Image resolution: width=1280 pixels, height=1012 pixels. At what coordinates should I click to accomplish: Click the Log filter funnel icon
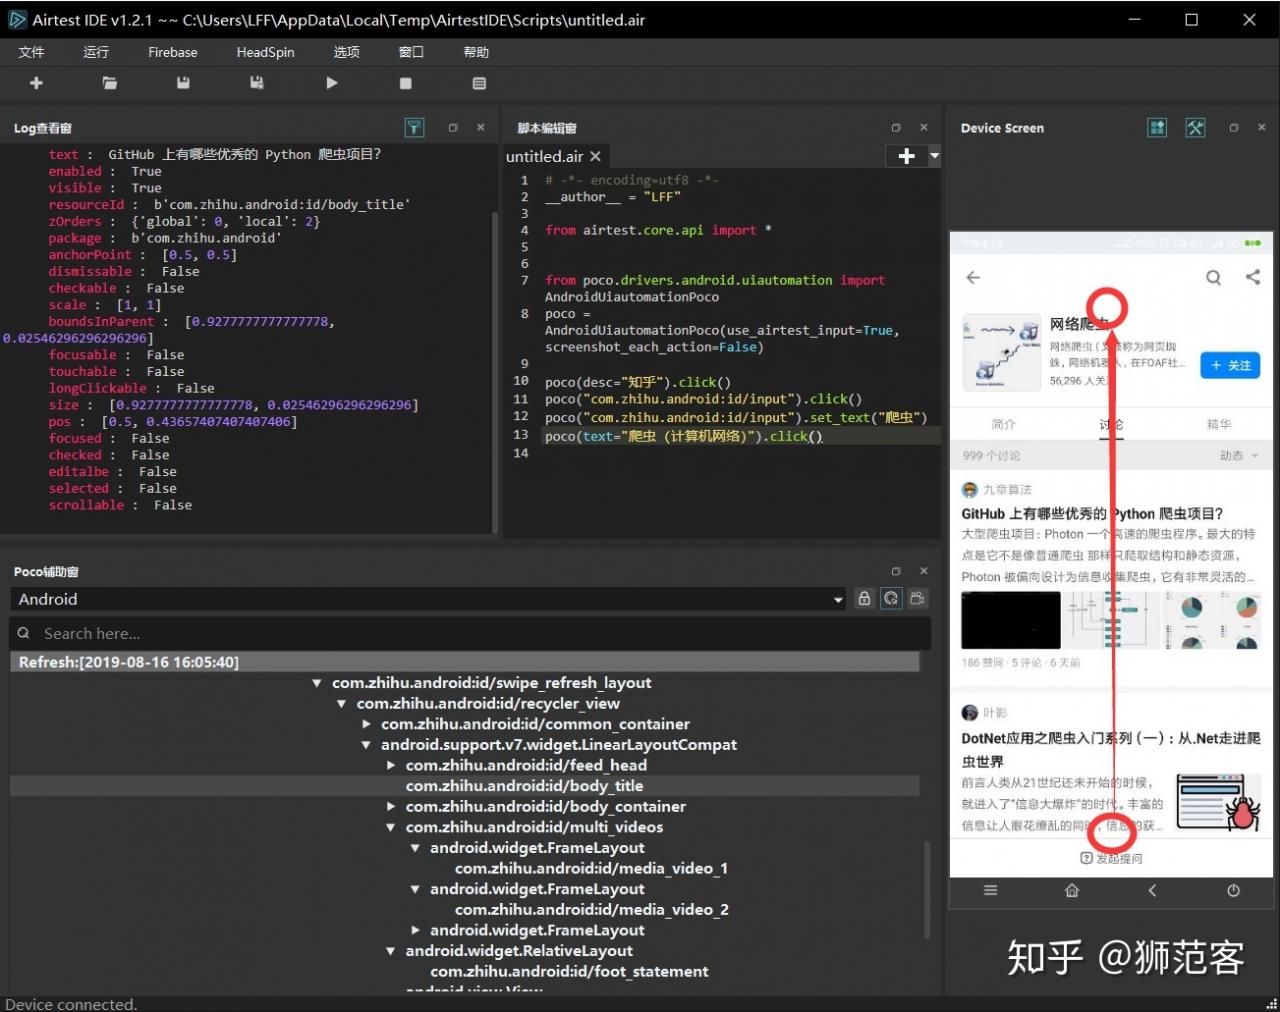414,127
